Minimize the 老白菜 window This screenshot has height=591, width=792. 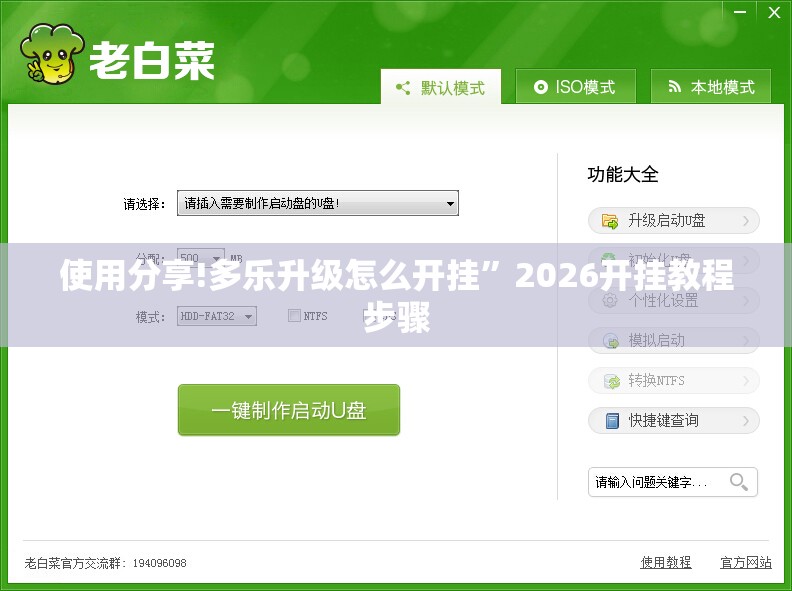click(740, 12)
